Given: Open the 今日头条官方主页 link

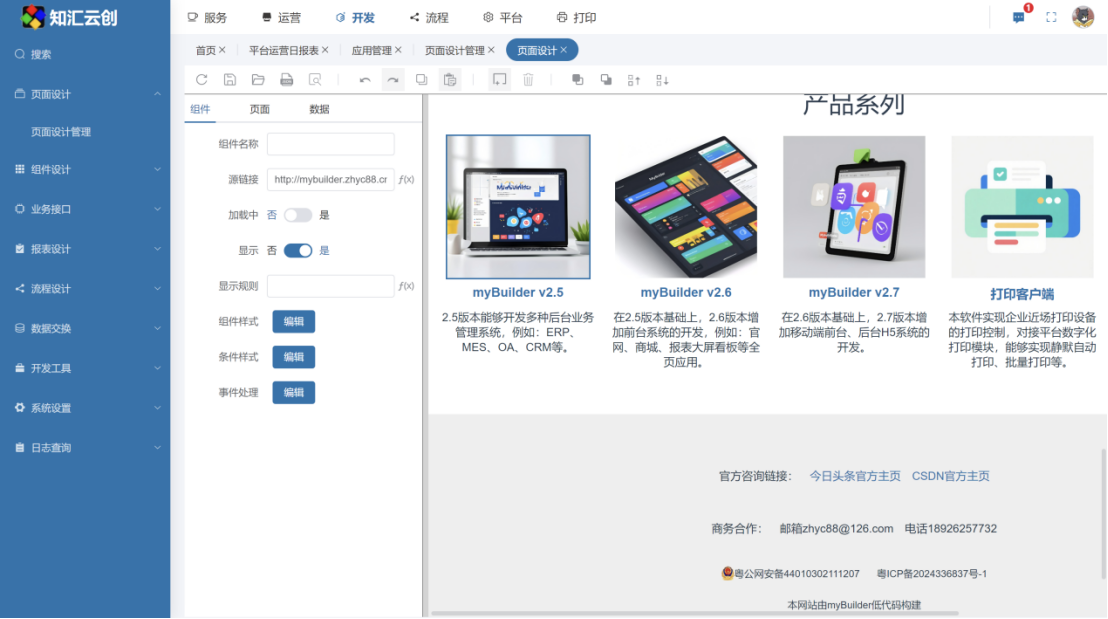Looking at the screenshot, I should [x=855, y=476].
